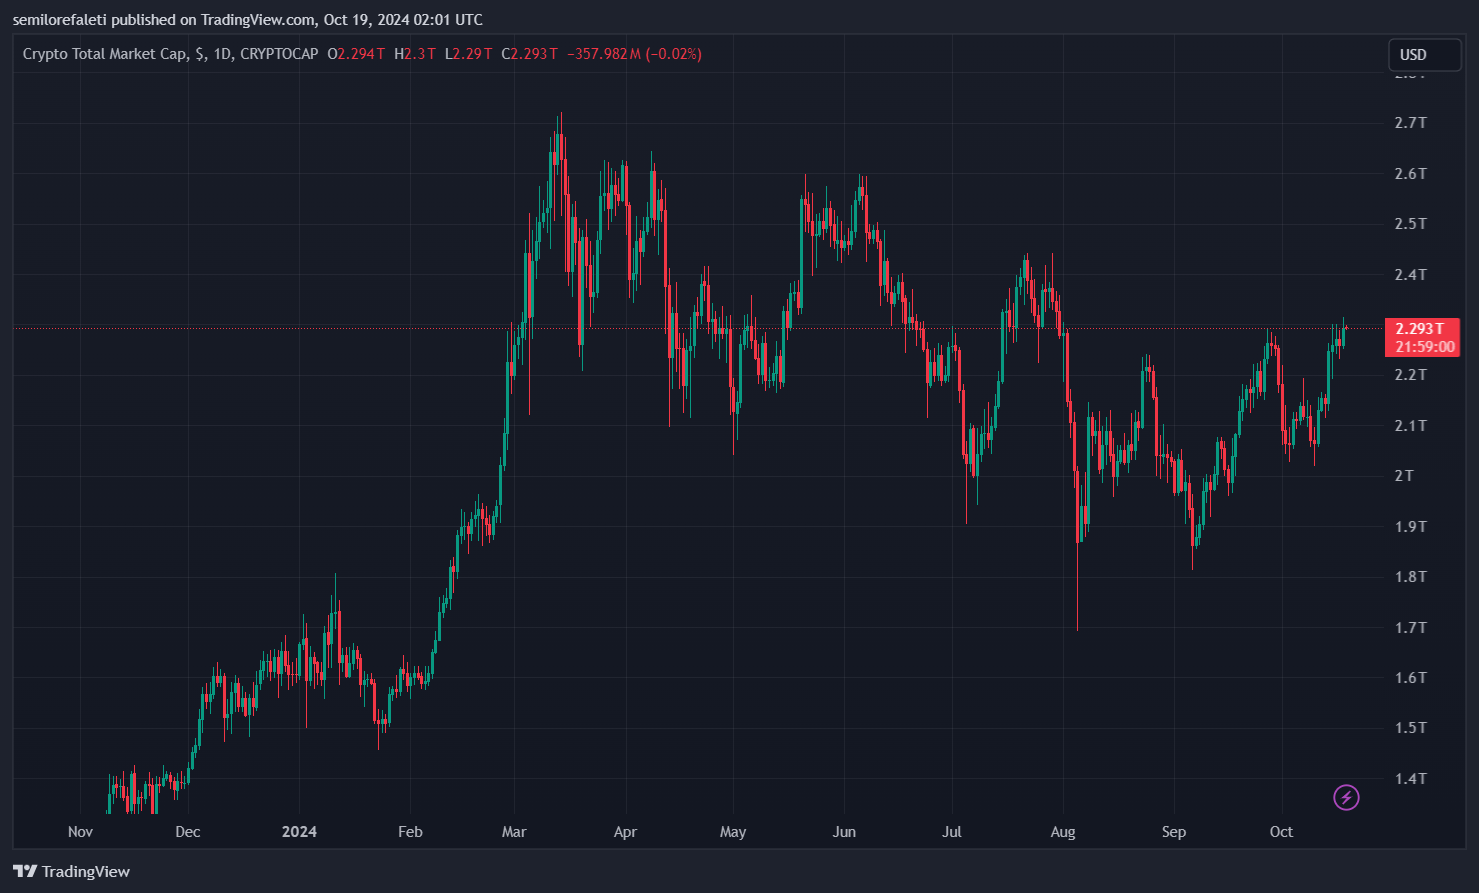
Task: Click the open value O2.294T
Action: tap(356, 54)
